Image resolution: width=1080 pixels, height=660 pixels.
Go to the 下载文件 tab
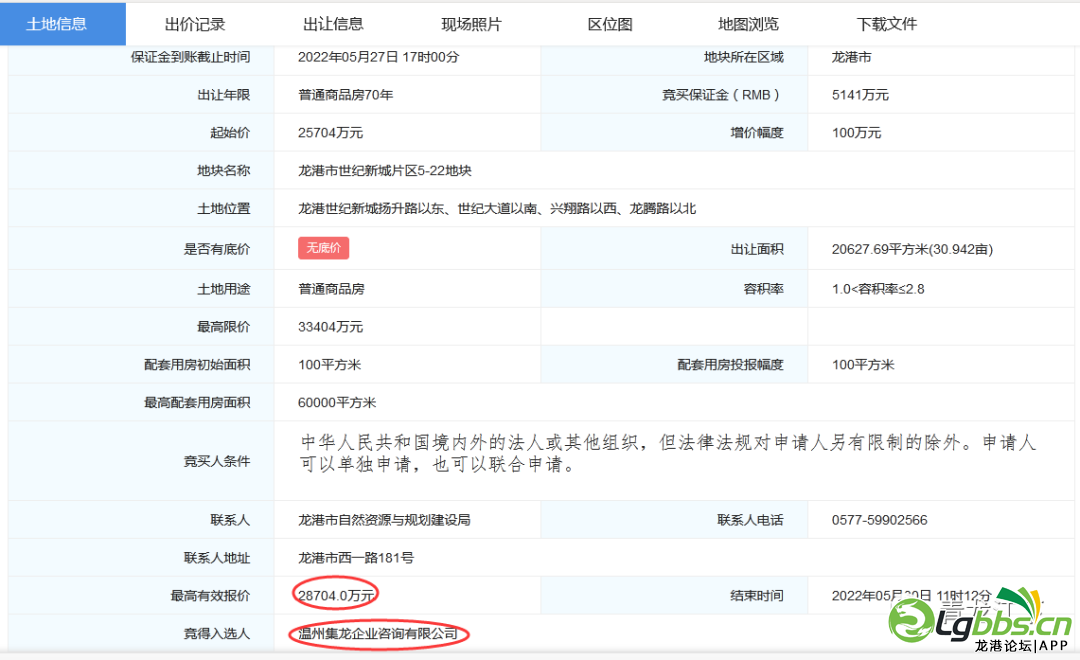point(886,24)
